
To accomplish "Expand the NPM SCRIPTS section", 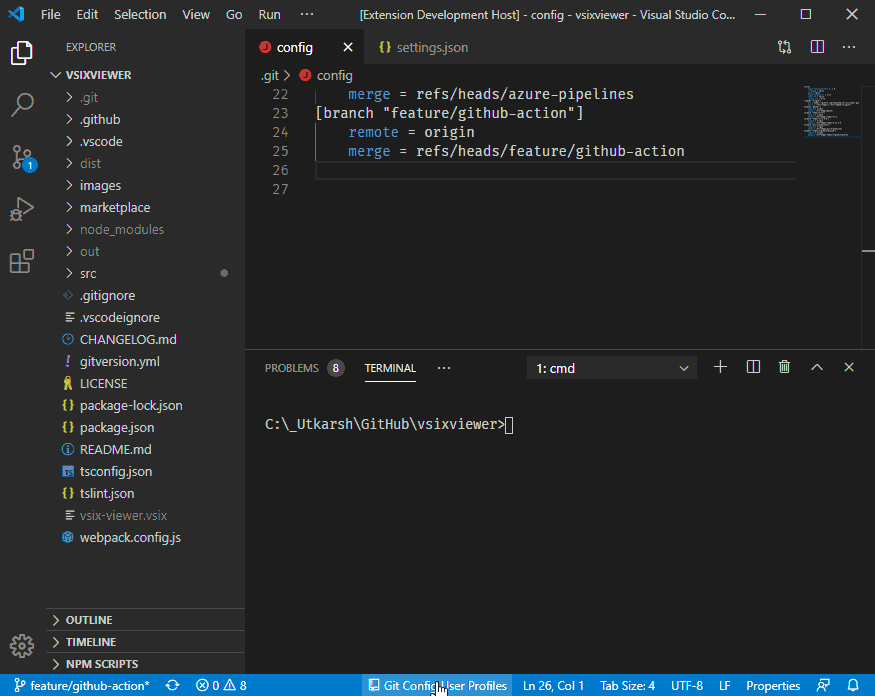I will coord(146,664).
